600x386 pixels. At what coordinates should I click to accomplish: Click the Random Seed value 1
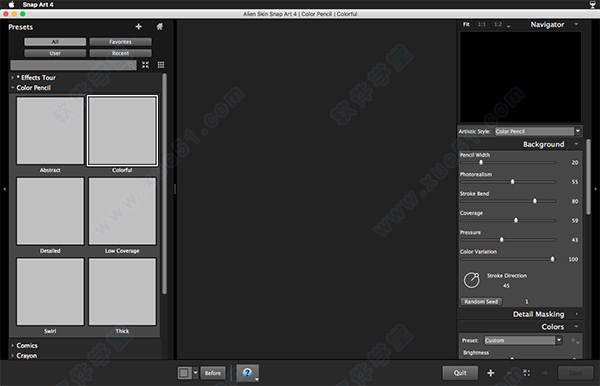tap(527, 301)
